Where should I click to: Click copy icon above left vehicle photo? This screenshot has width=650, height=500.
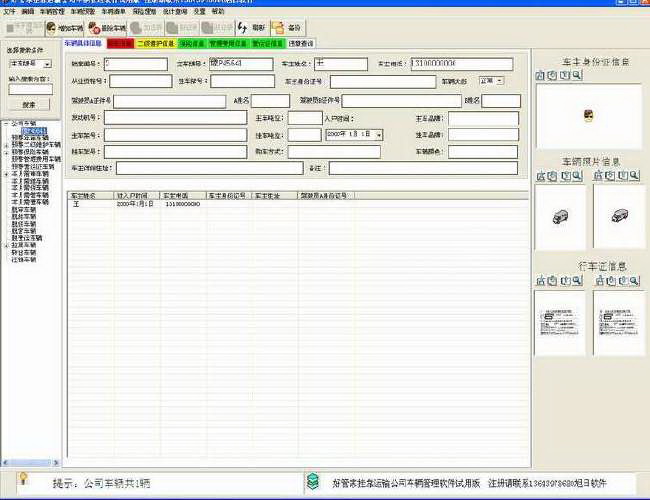[x=553, y=176]
